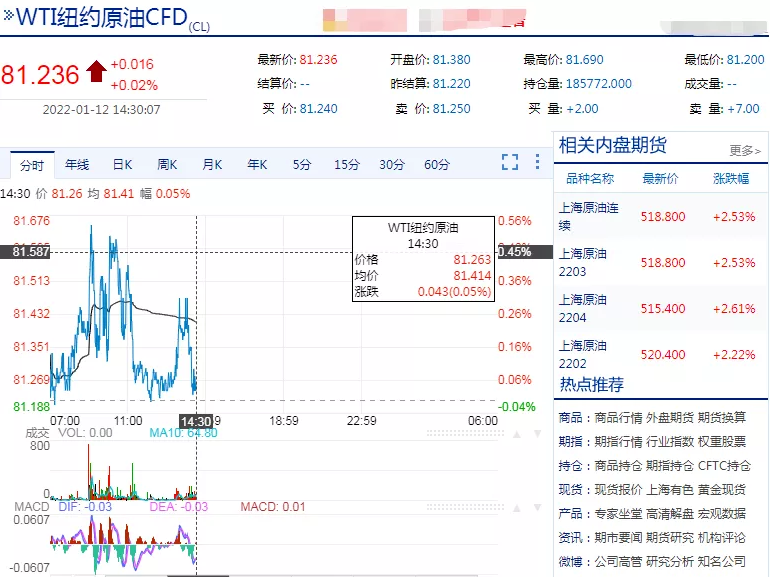Click the double-arrow icon before WTI title
The width and height of the screenshot is (770, 577).
pos(8,15)
